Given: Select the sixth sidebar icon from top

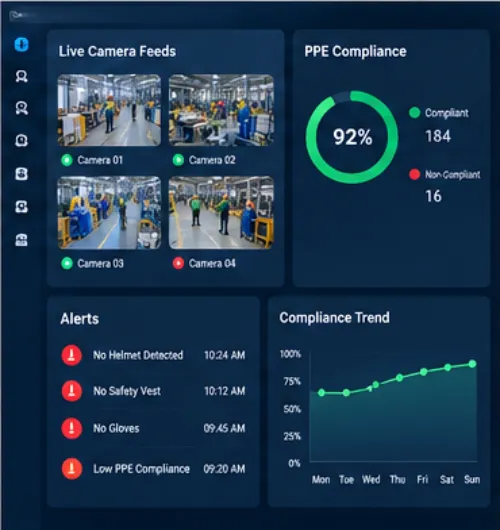Looking at the screenshot, I should tap(22, 207).
